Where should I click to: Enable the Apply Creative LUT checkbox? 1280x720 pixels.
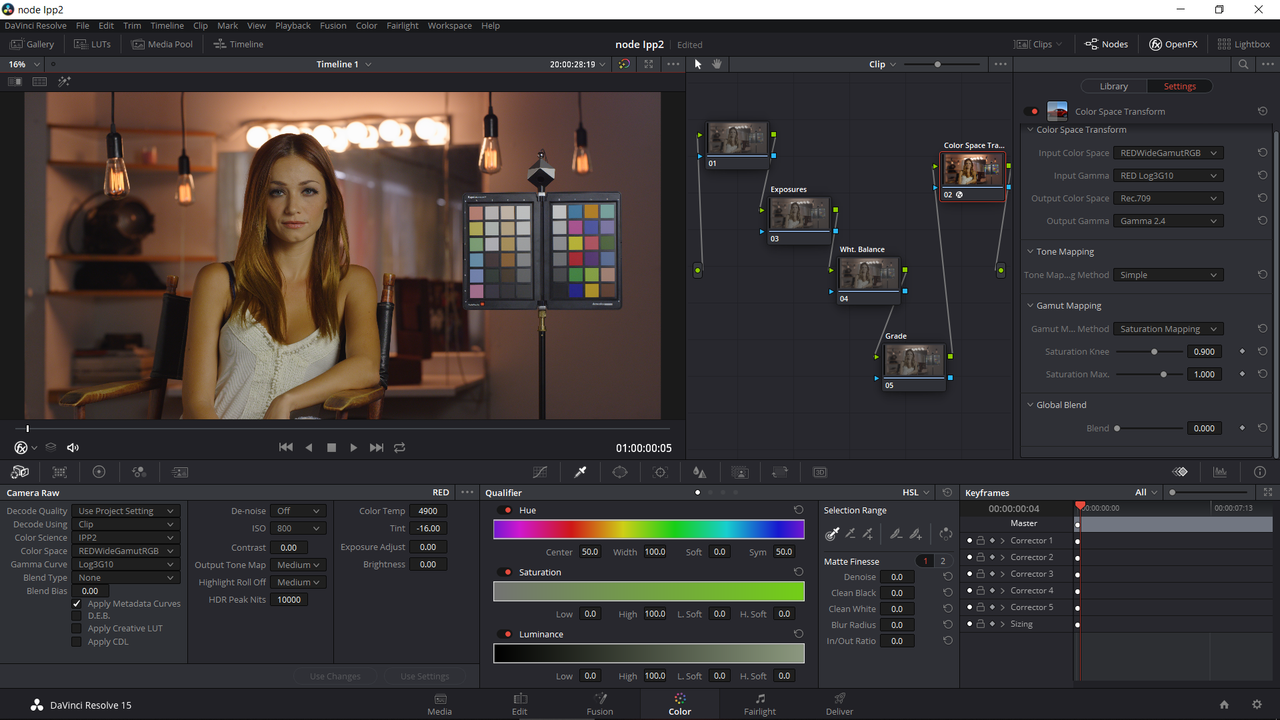[76, 629]
